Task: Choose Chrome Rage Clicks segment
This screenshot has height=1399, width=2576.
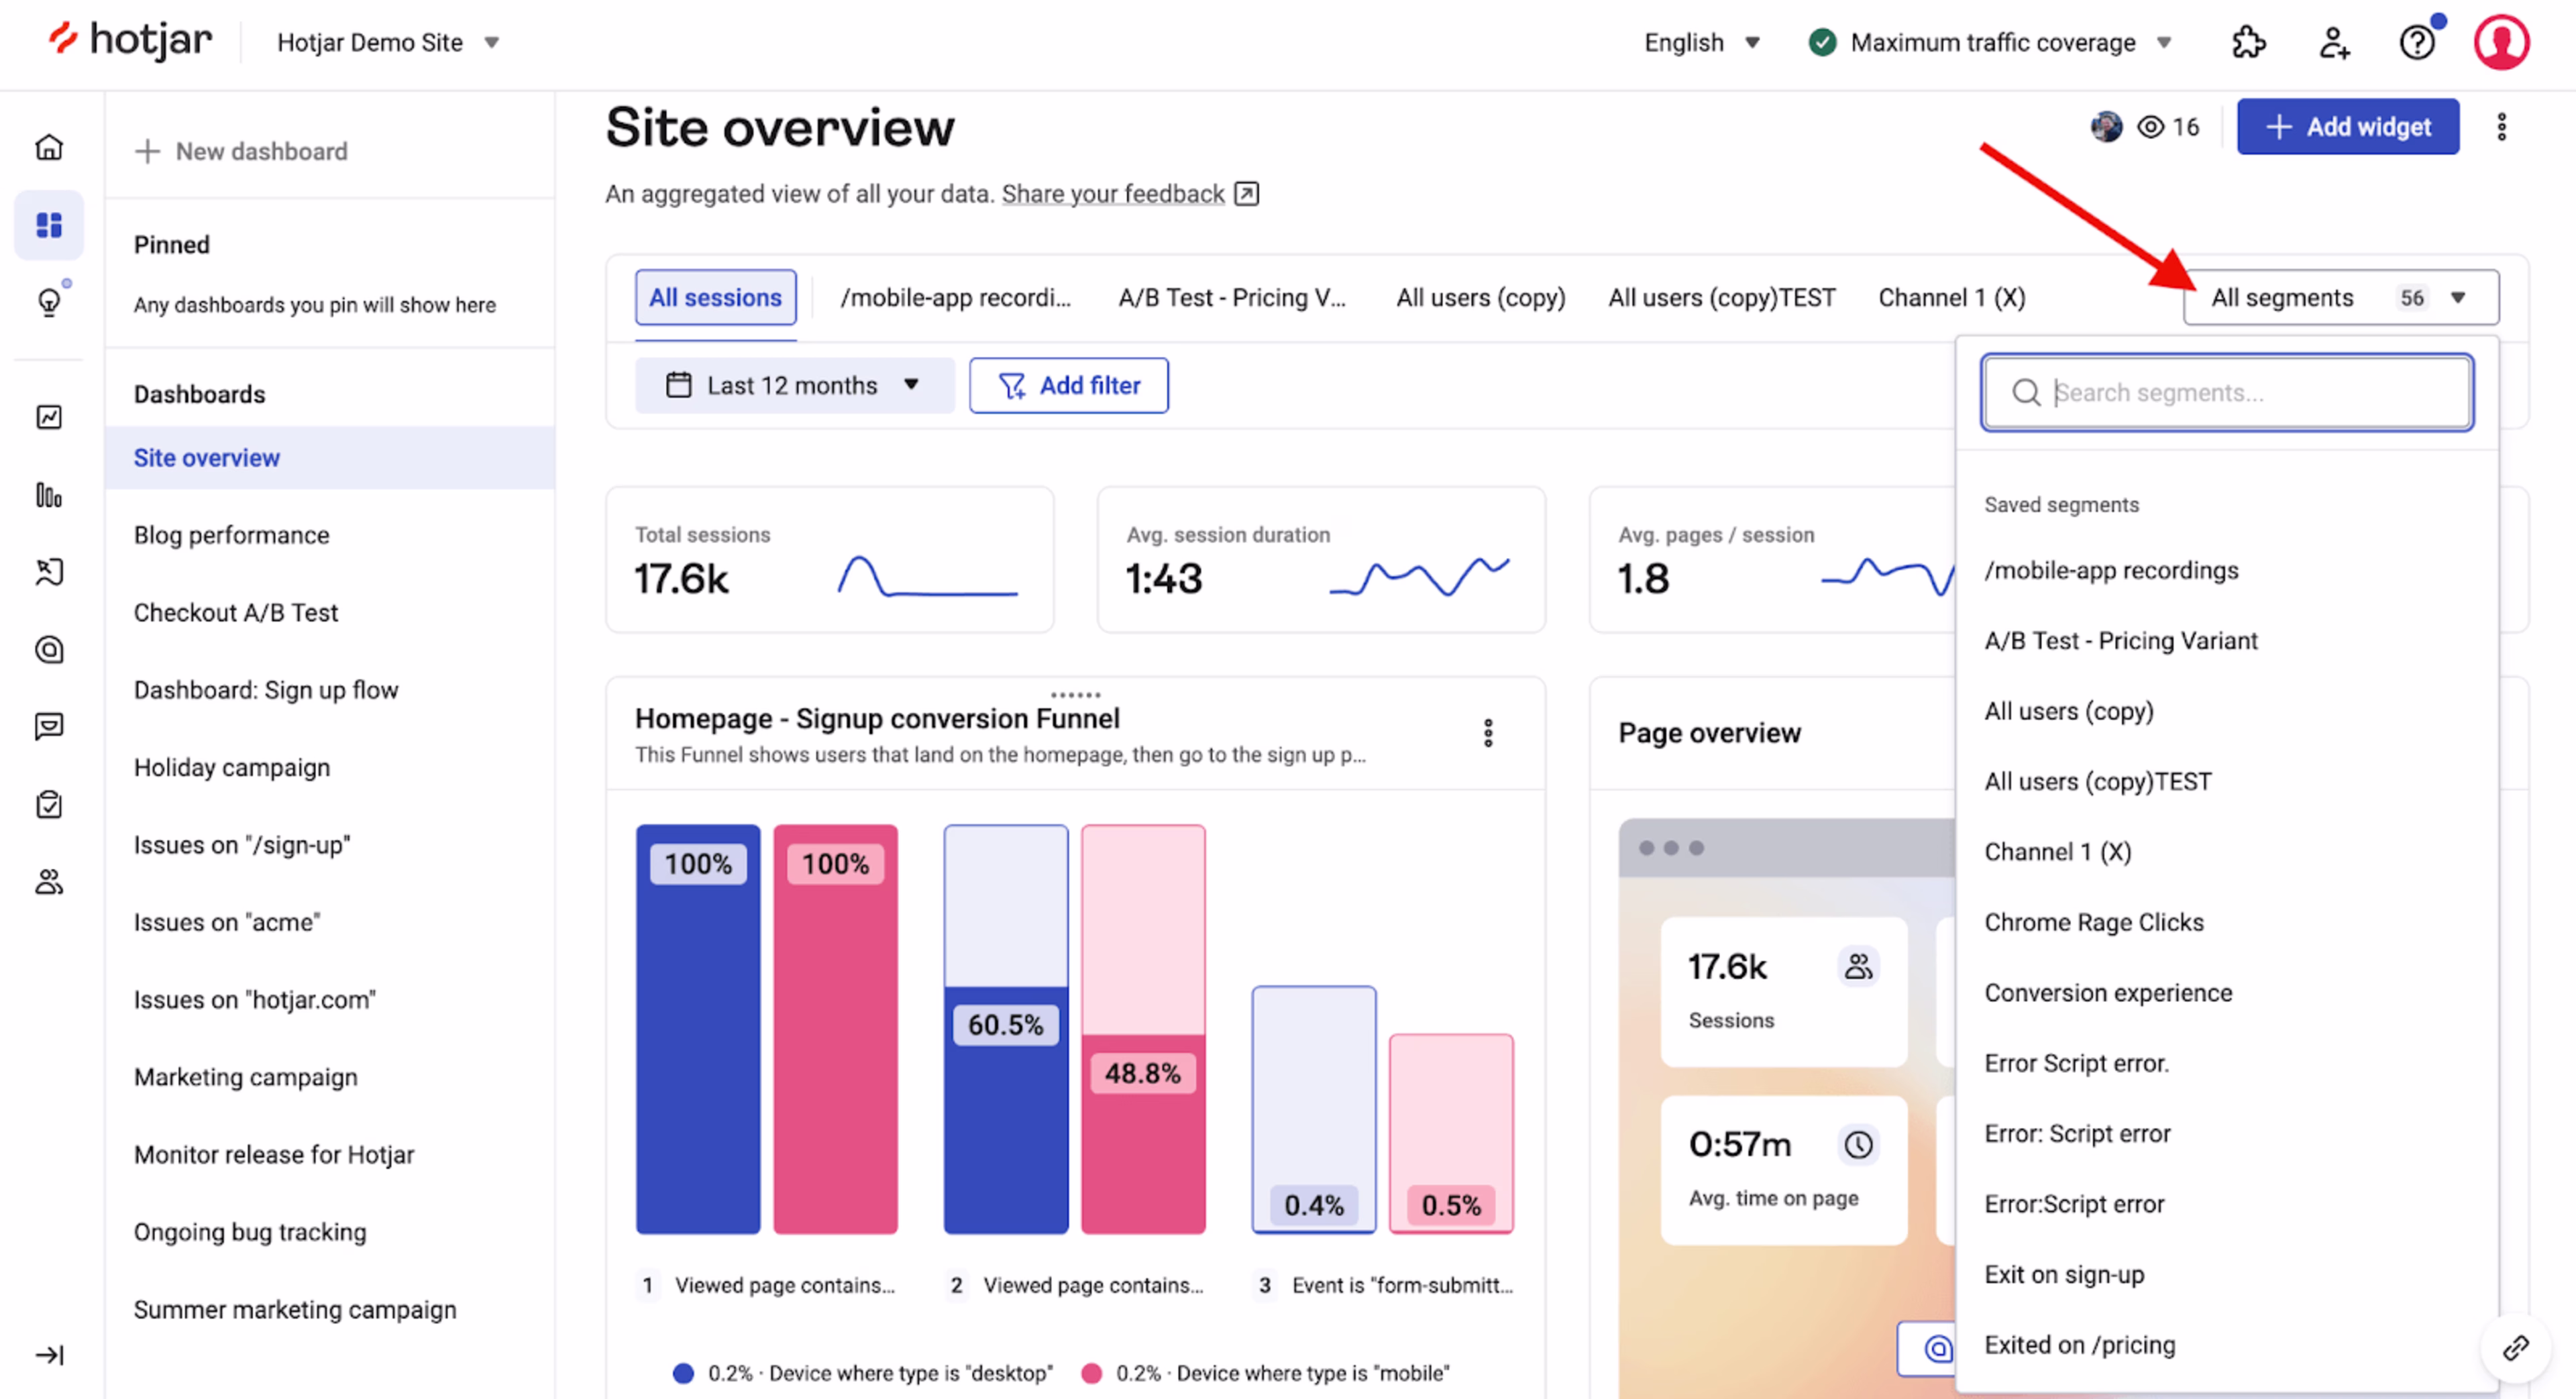Action: tap(2093, 922)
